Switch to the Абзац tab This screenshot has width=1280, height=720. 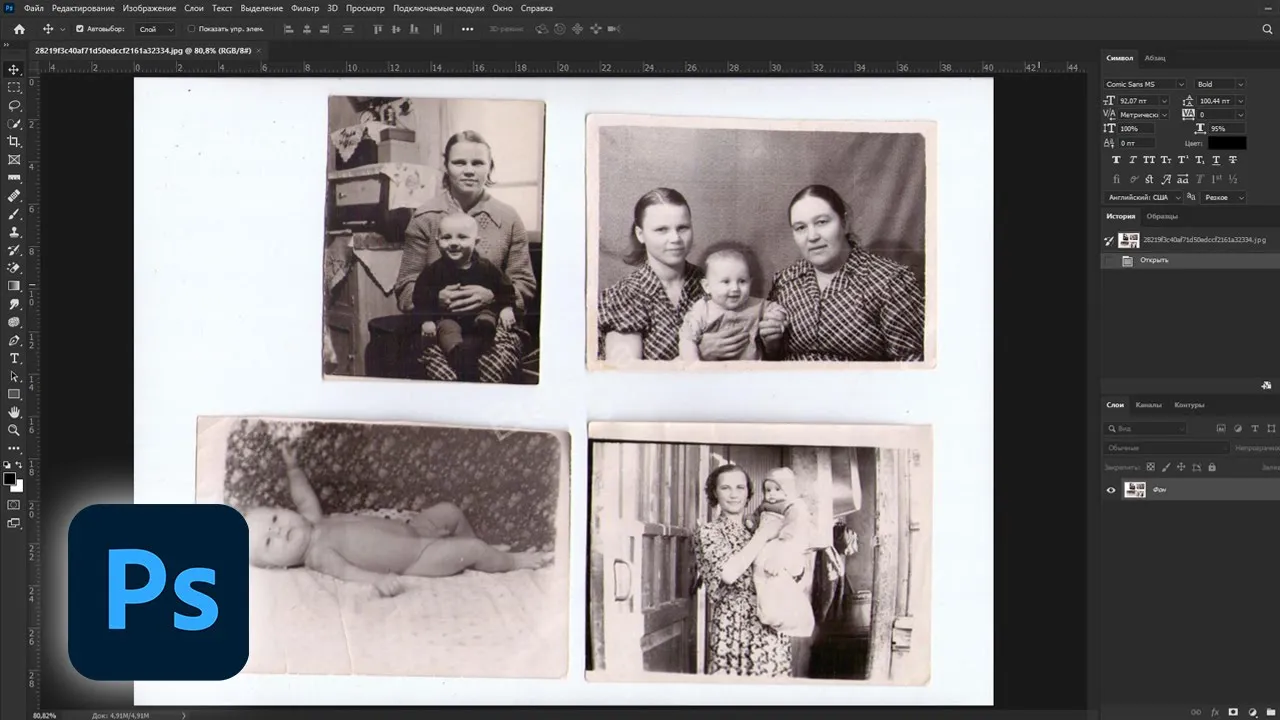(x=1155, y=58)
